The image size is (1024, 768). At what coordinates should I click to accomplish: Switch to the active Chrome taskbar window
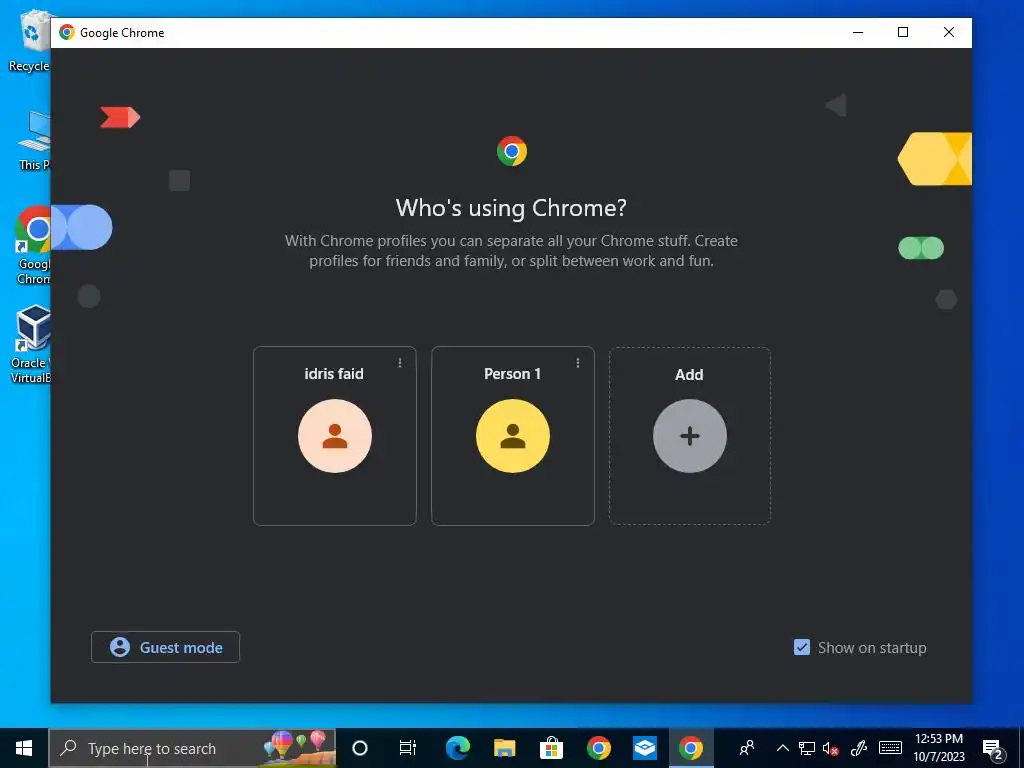coord(691,748)
